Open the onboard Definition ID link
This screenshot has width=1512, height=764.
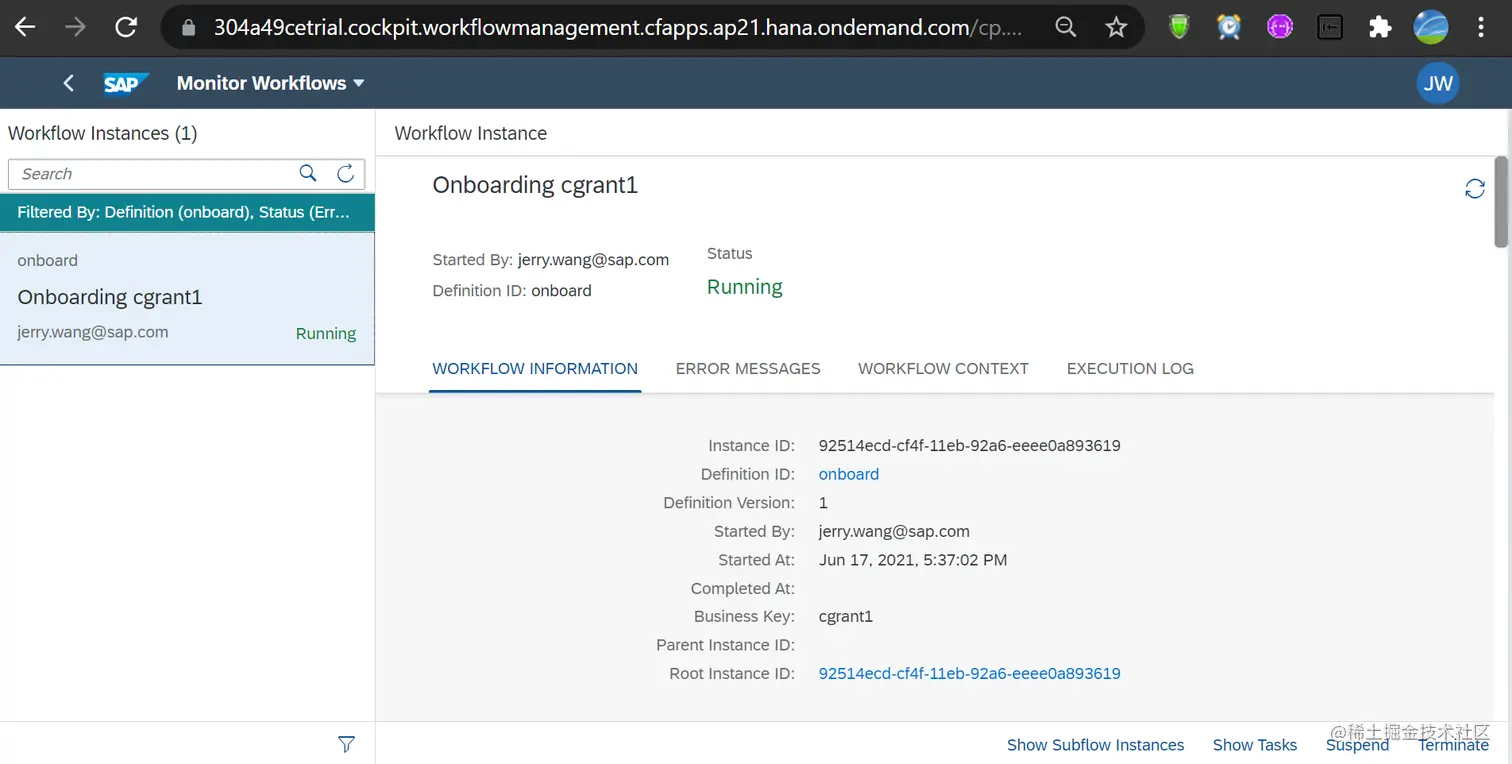(x=849, y=474)
